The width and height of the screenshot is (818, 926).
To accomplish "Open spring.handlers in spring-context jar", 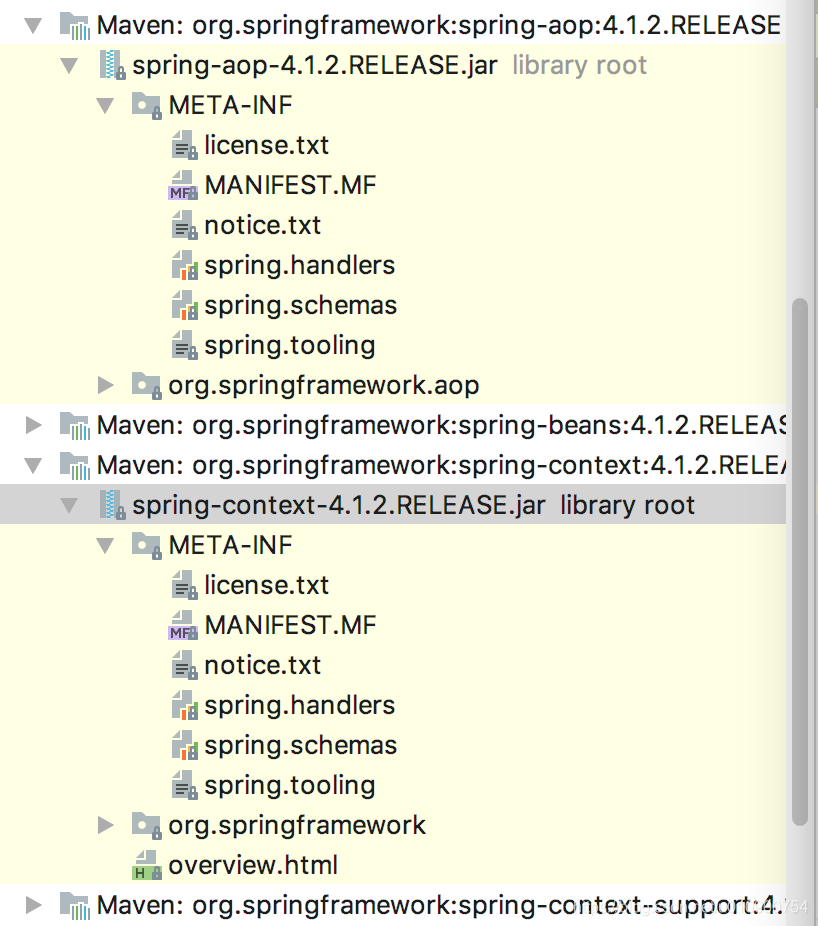I will pyautogui.click(x=299, y=706).
